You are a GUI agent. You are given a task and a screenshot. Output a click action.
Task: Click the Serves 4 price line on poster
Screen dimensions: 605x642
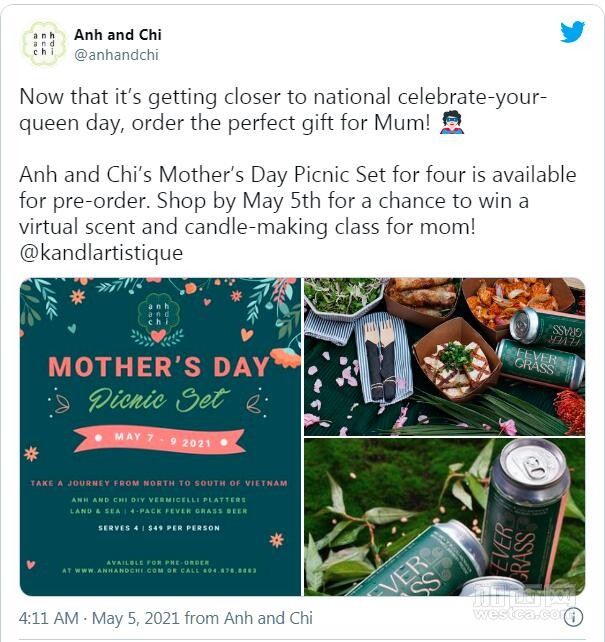[159, 528]
